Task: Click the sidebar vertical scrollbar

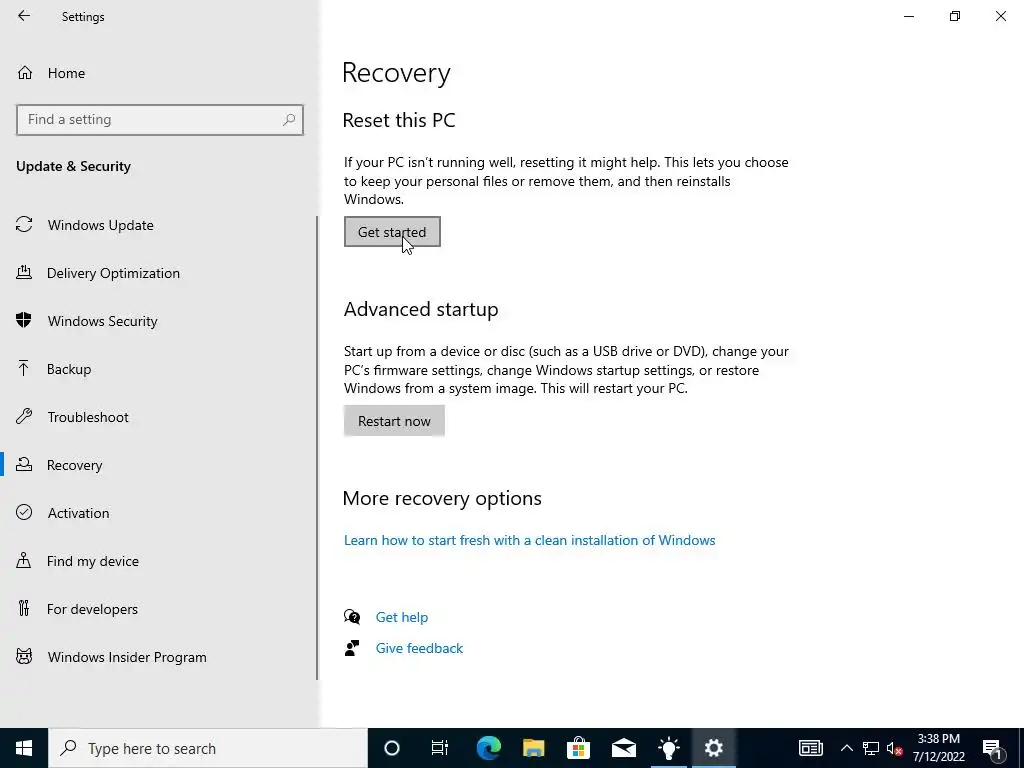Action: [x=317, y=448]
